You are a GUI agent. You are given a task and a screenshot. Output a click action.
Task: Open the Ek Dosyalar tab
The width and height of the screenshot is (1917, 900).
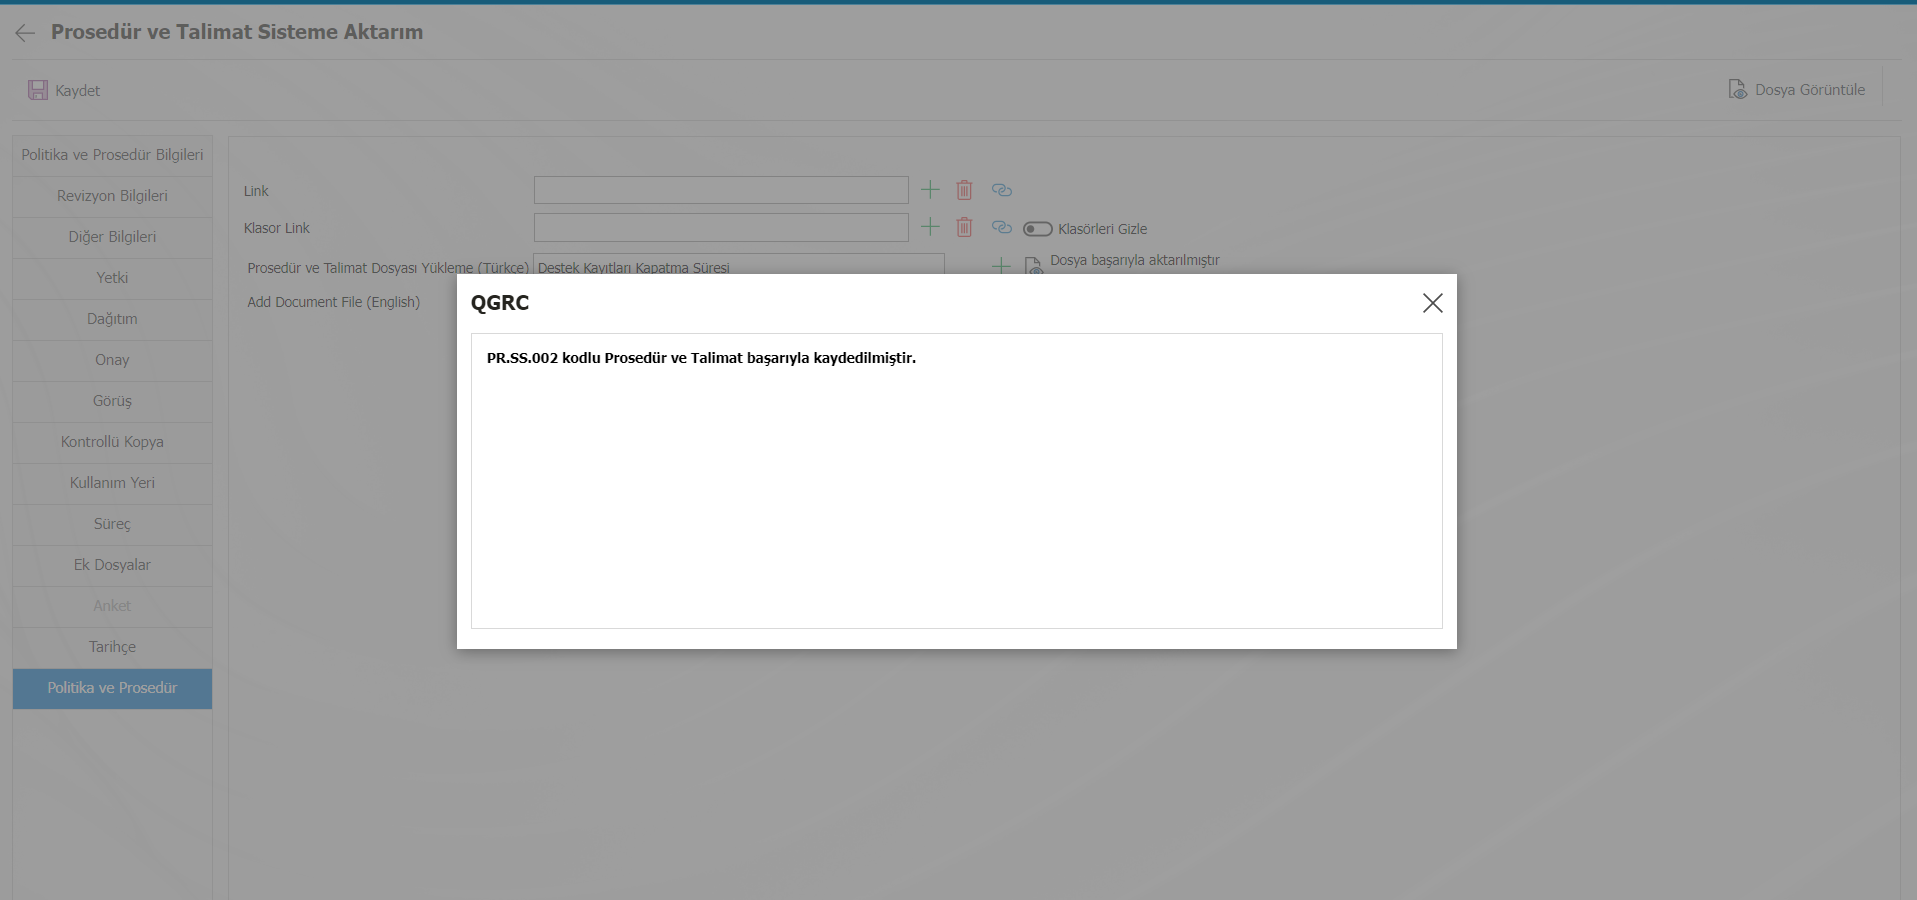(112, 565)
